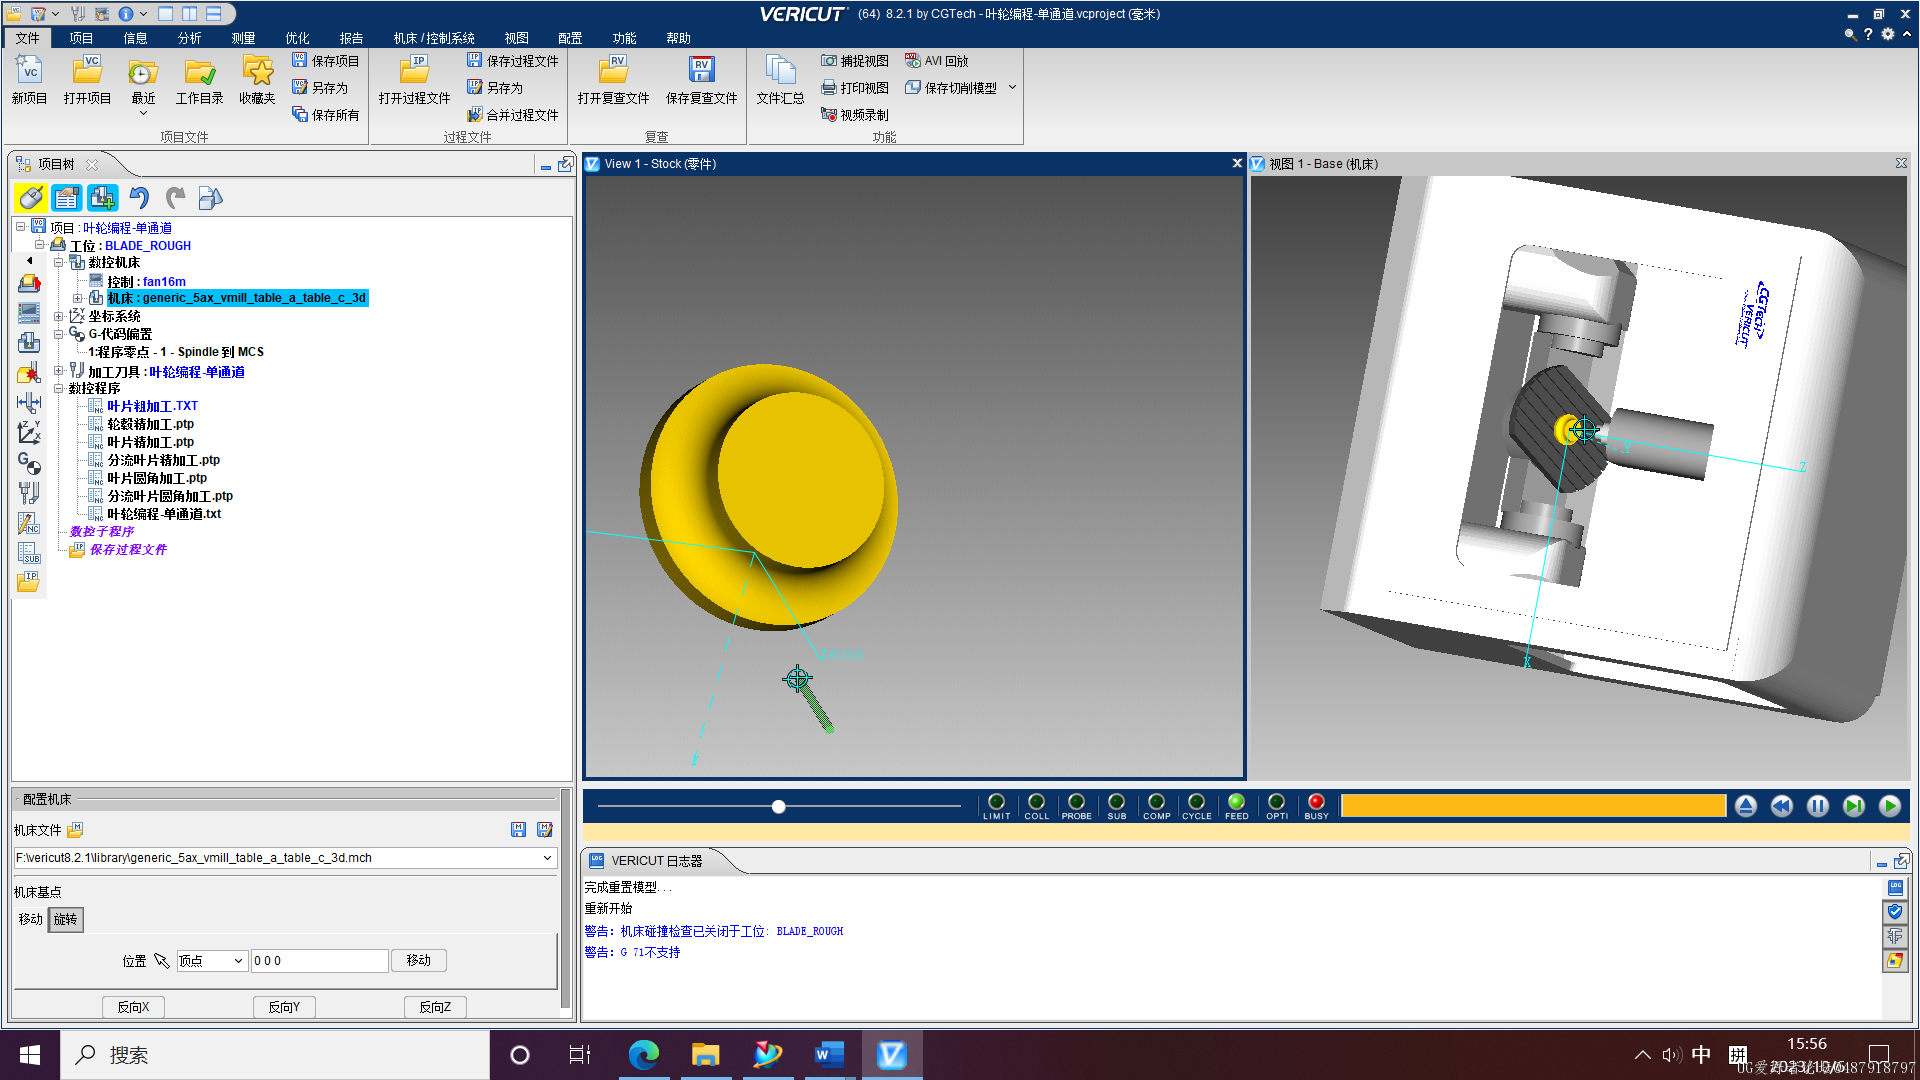Toggle the SUB status light
This screenshot has width=1920, height=1080.
pyautogui.click(x=1116, y=802)
